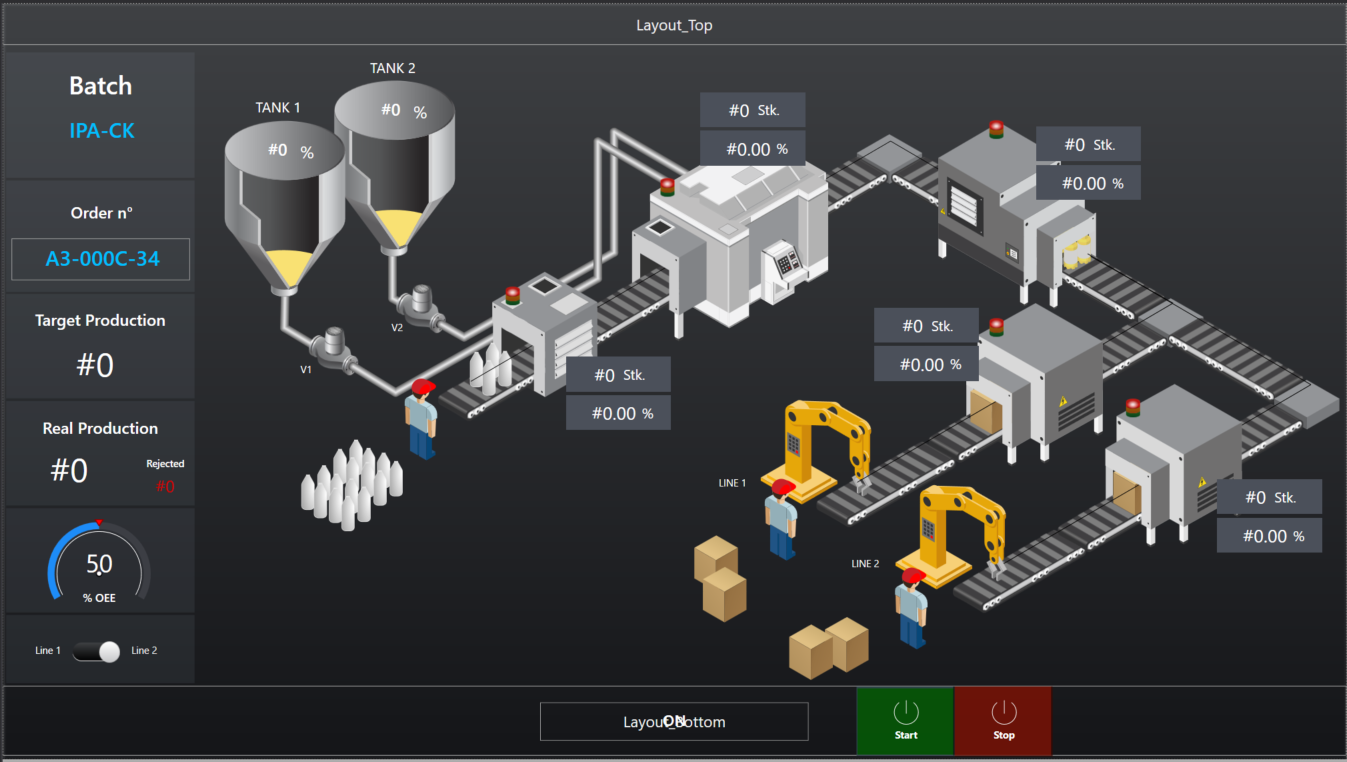Click the red Stop button
The height and width of the screenshot is (762, 1347).
point(1003,720)
